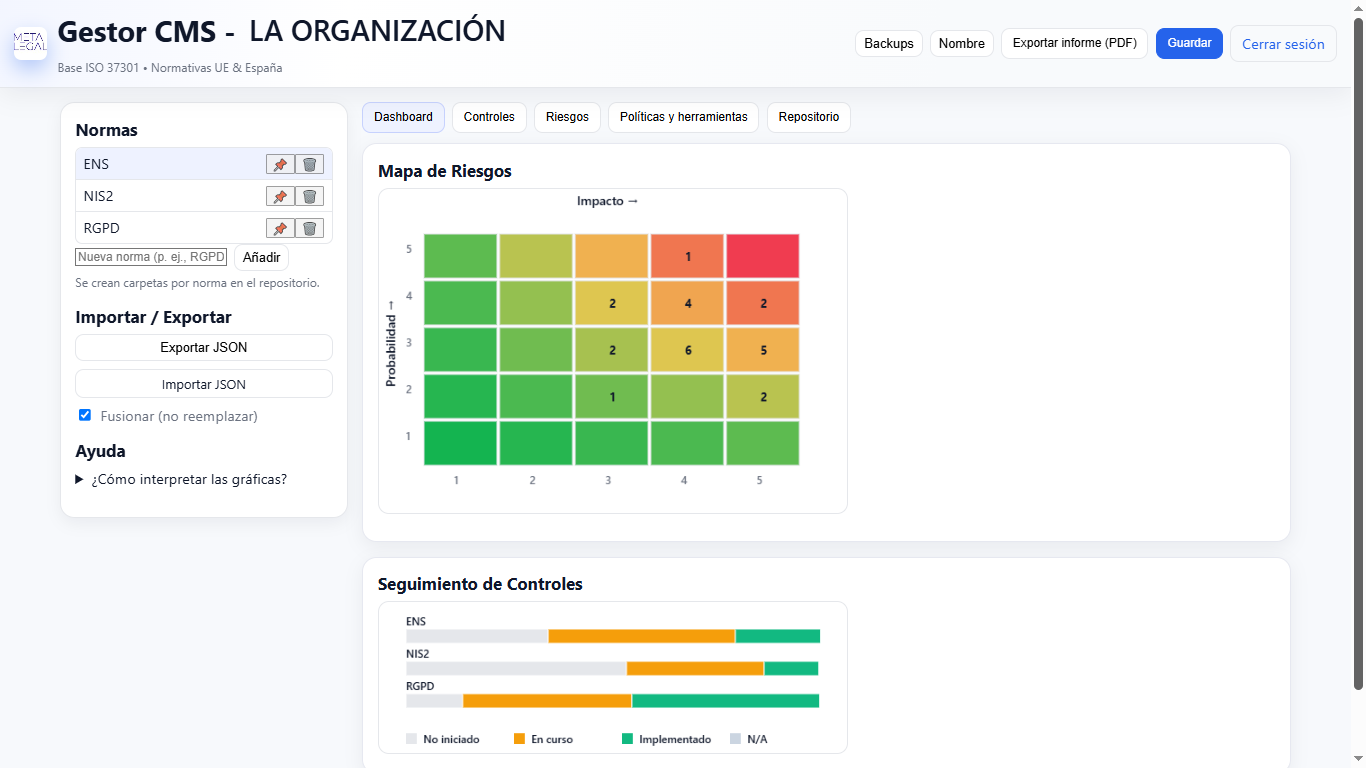This screenshot has height=768, width=1366.
Task: Click the Cerrar sesión link
Action: [1283, 44]
